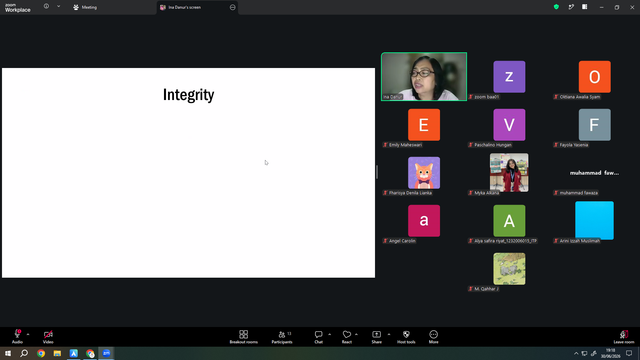Image resolution: width=640 pixels, height=360 pixels.
Task: Open meeting info icon near Zoom Workplace
Action: tap(46, 7)
